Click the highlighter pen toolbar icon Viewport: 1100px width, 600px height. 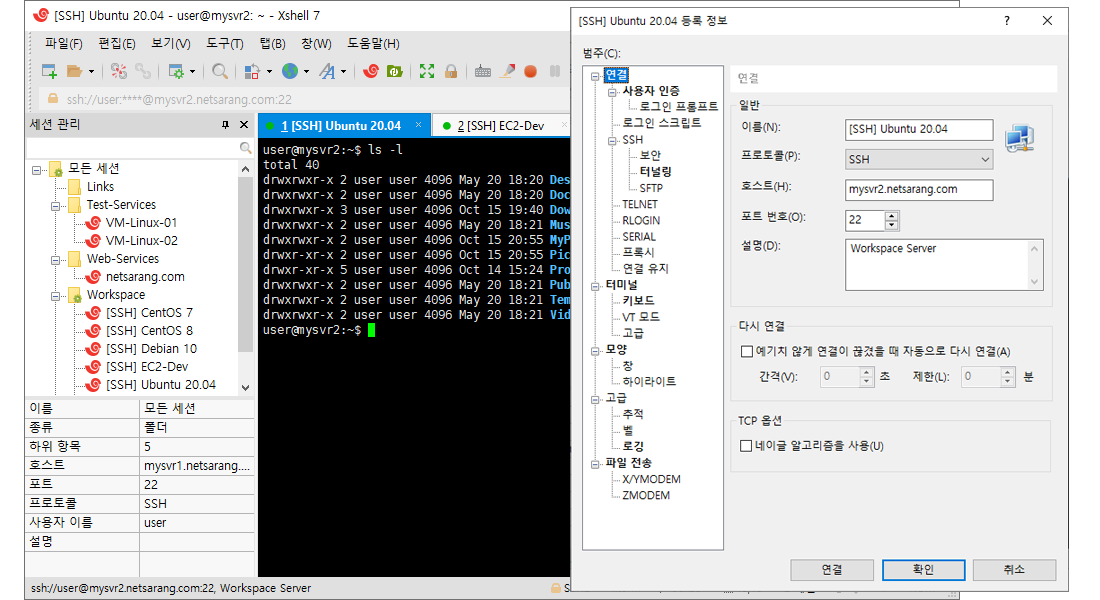coord(507,71)
